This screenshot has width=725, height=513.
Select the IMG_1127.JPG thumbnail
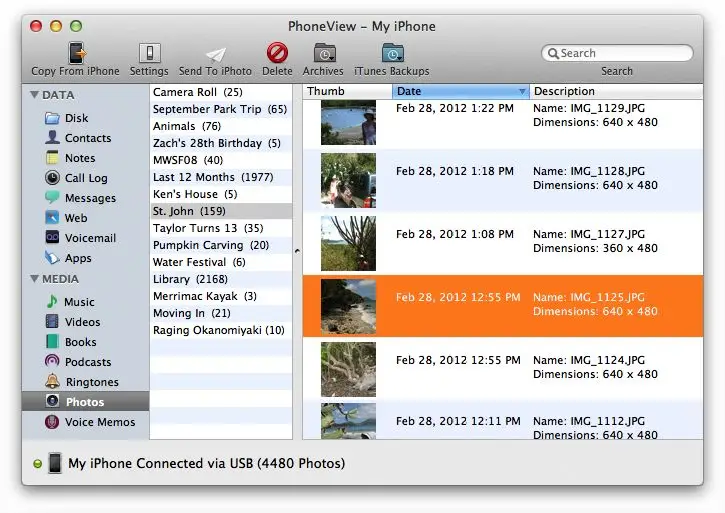[x=348, y=243]
